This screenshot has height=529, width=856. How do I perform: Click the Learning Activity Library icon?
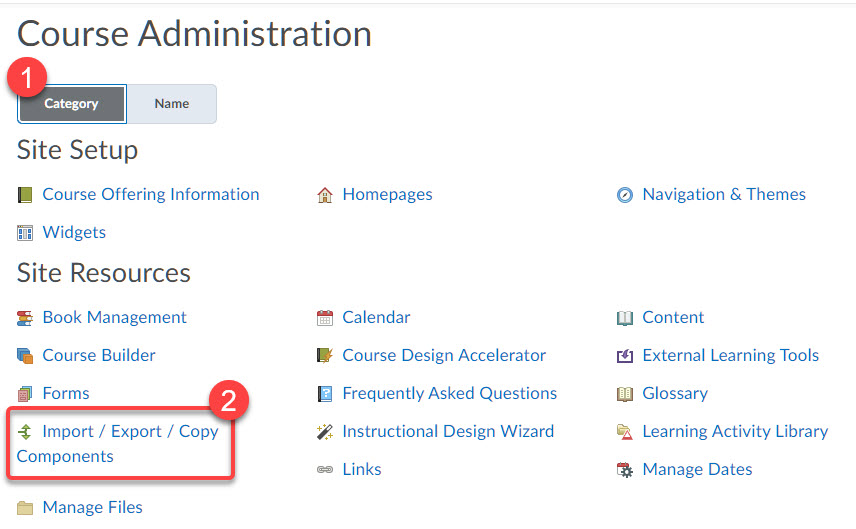(x=625, y=432)
